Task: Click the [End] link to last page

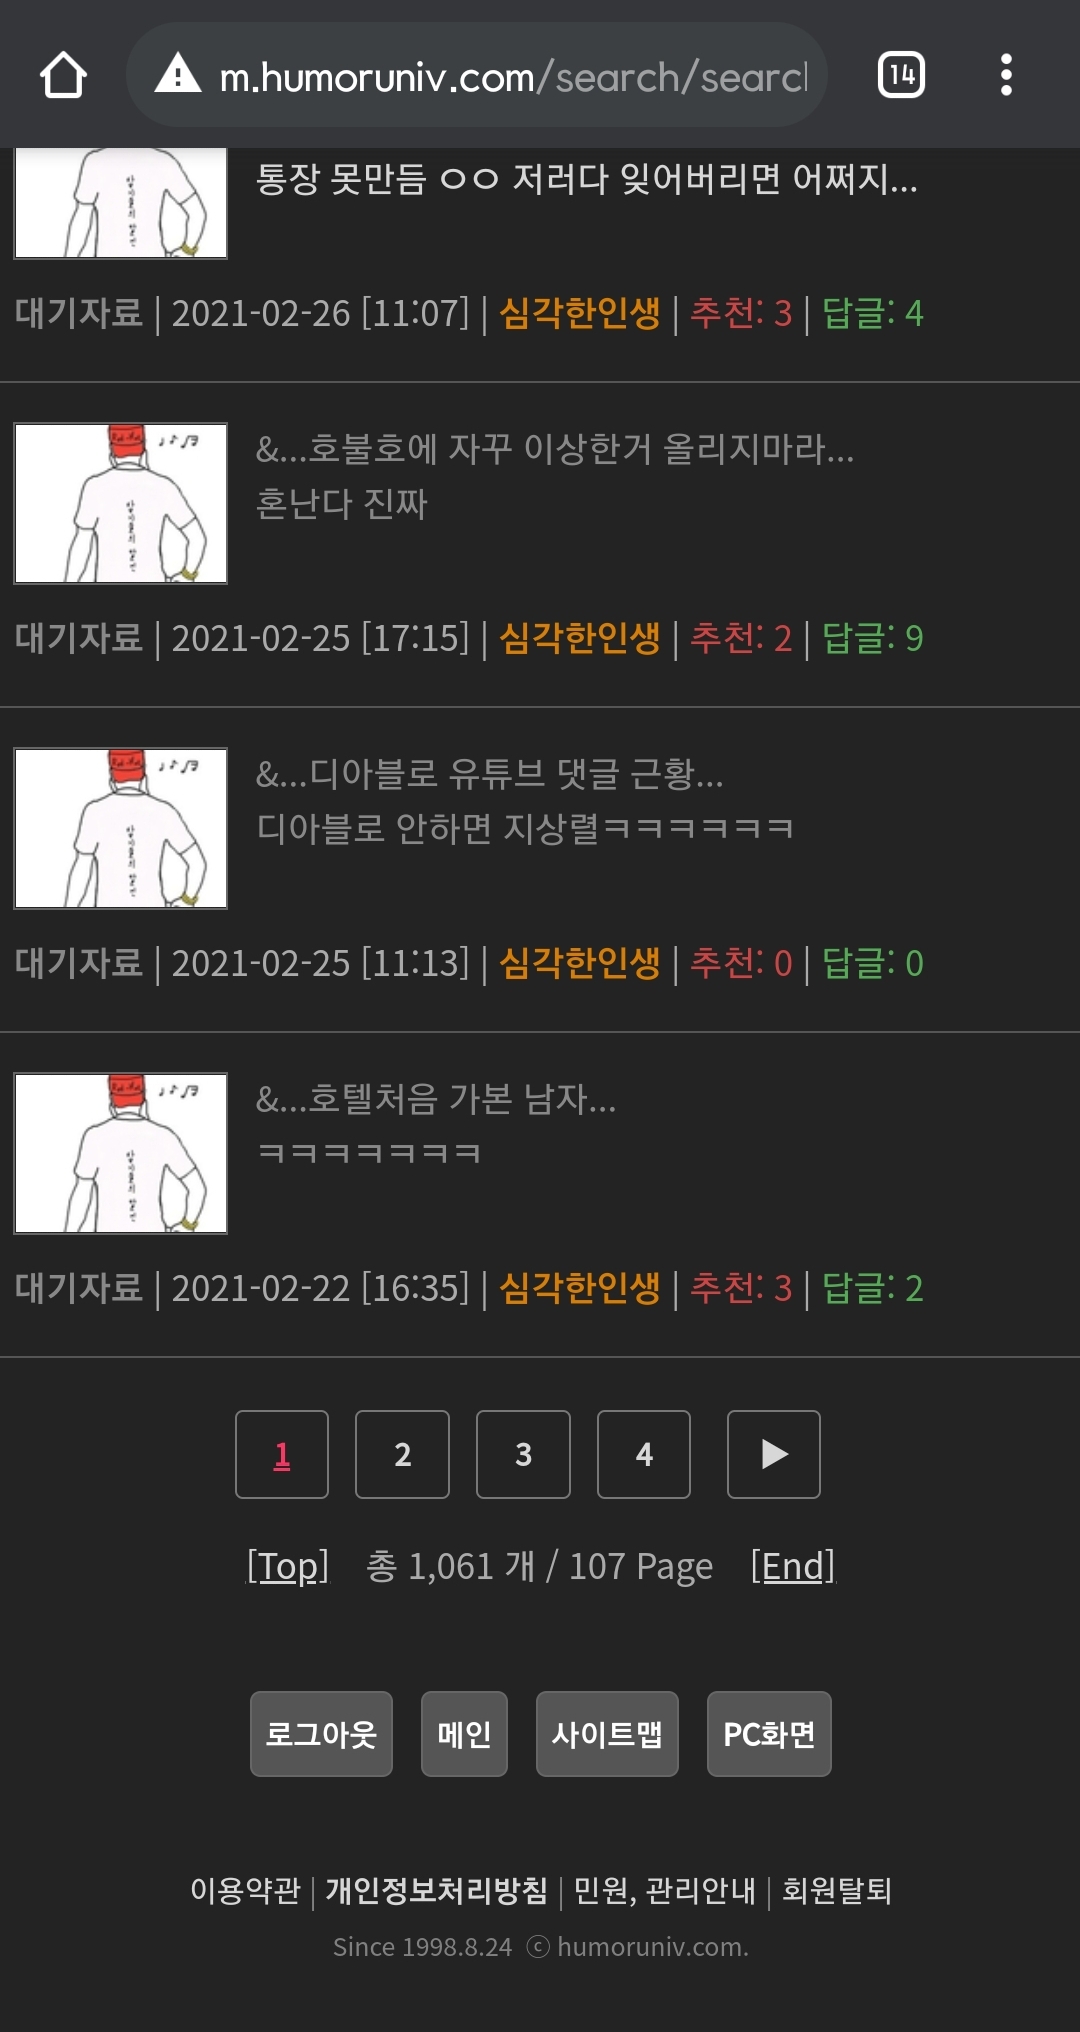Action: pyautogui.click(x=793, y=1566)
